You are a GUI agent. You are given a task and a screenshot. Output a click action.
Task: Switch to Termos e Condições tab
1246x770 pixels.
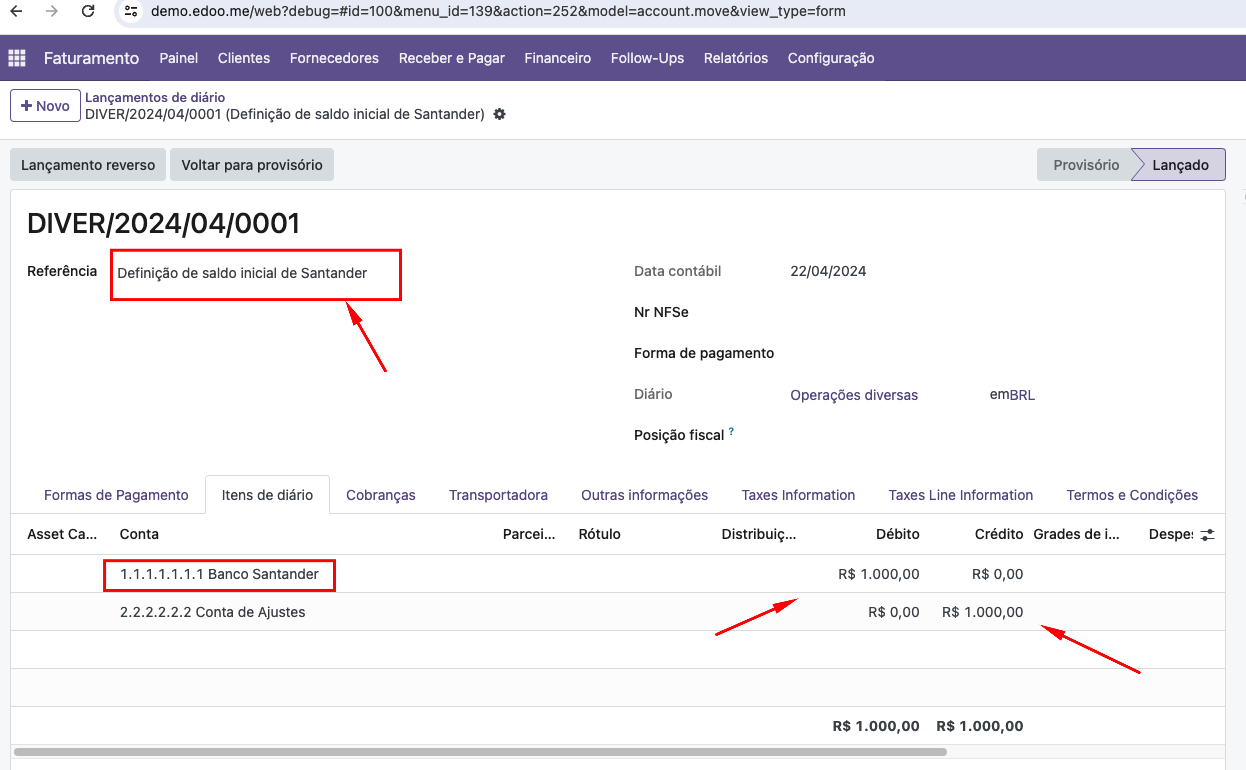tap(1132, 495)
